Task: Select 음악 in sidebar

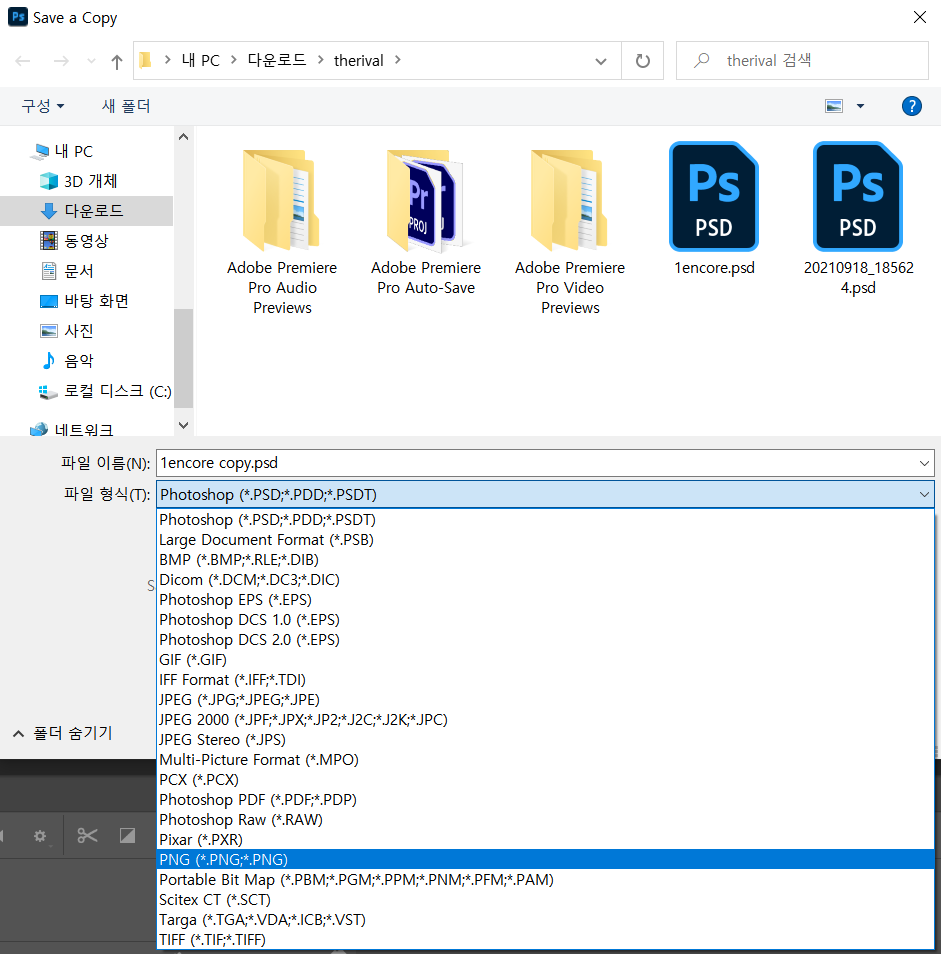Action: (x=67, y=360)
